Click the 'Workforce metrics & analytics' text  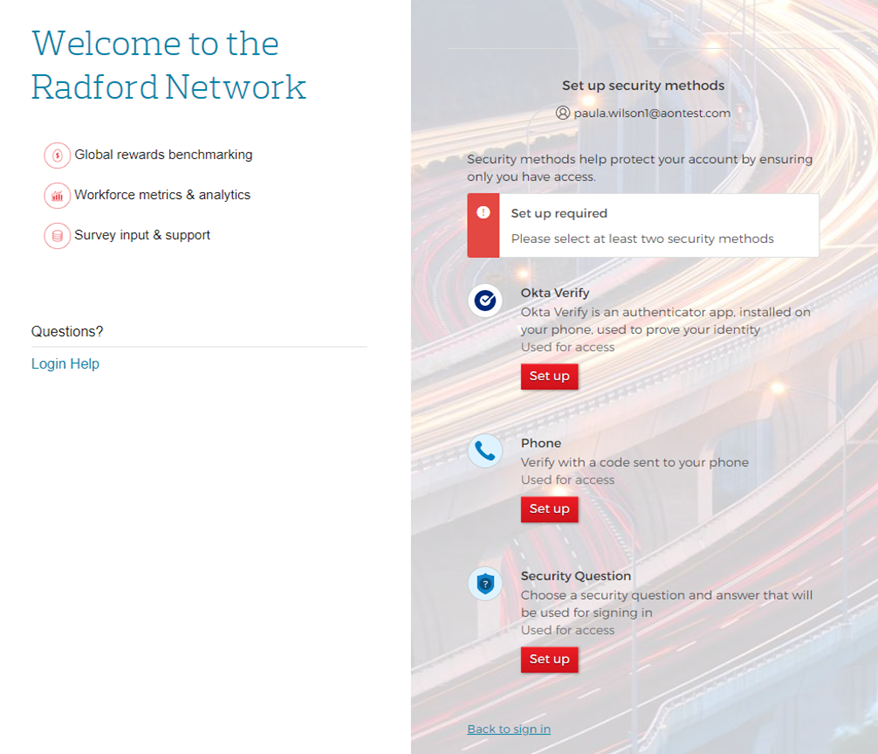[x=162, y=195]
